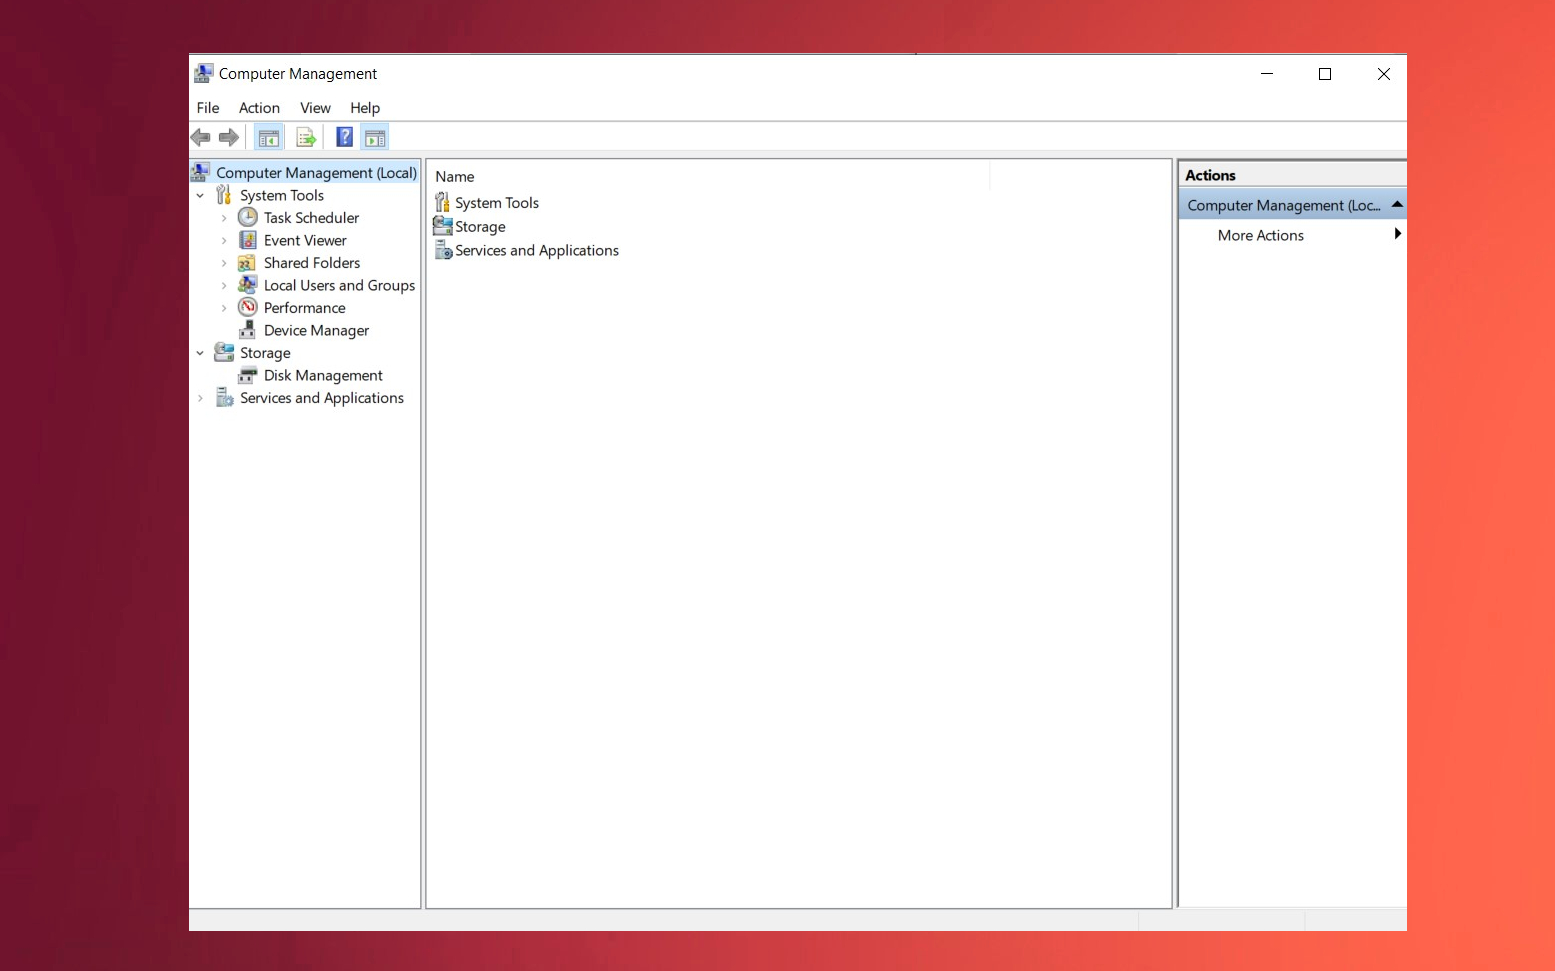Expand the Services and Applications tree node
The image size is (1555, 971).
(x=200, y=398)
